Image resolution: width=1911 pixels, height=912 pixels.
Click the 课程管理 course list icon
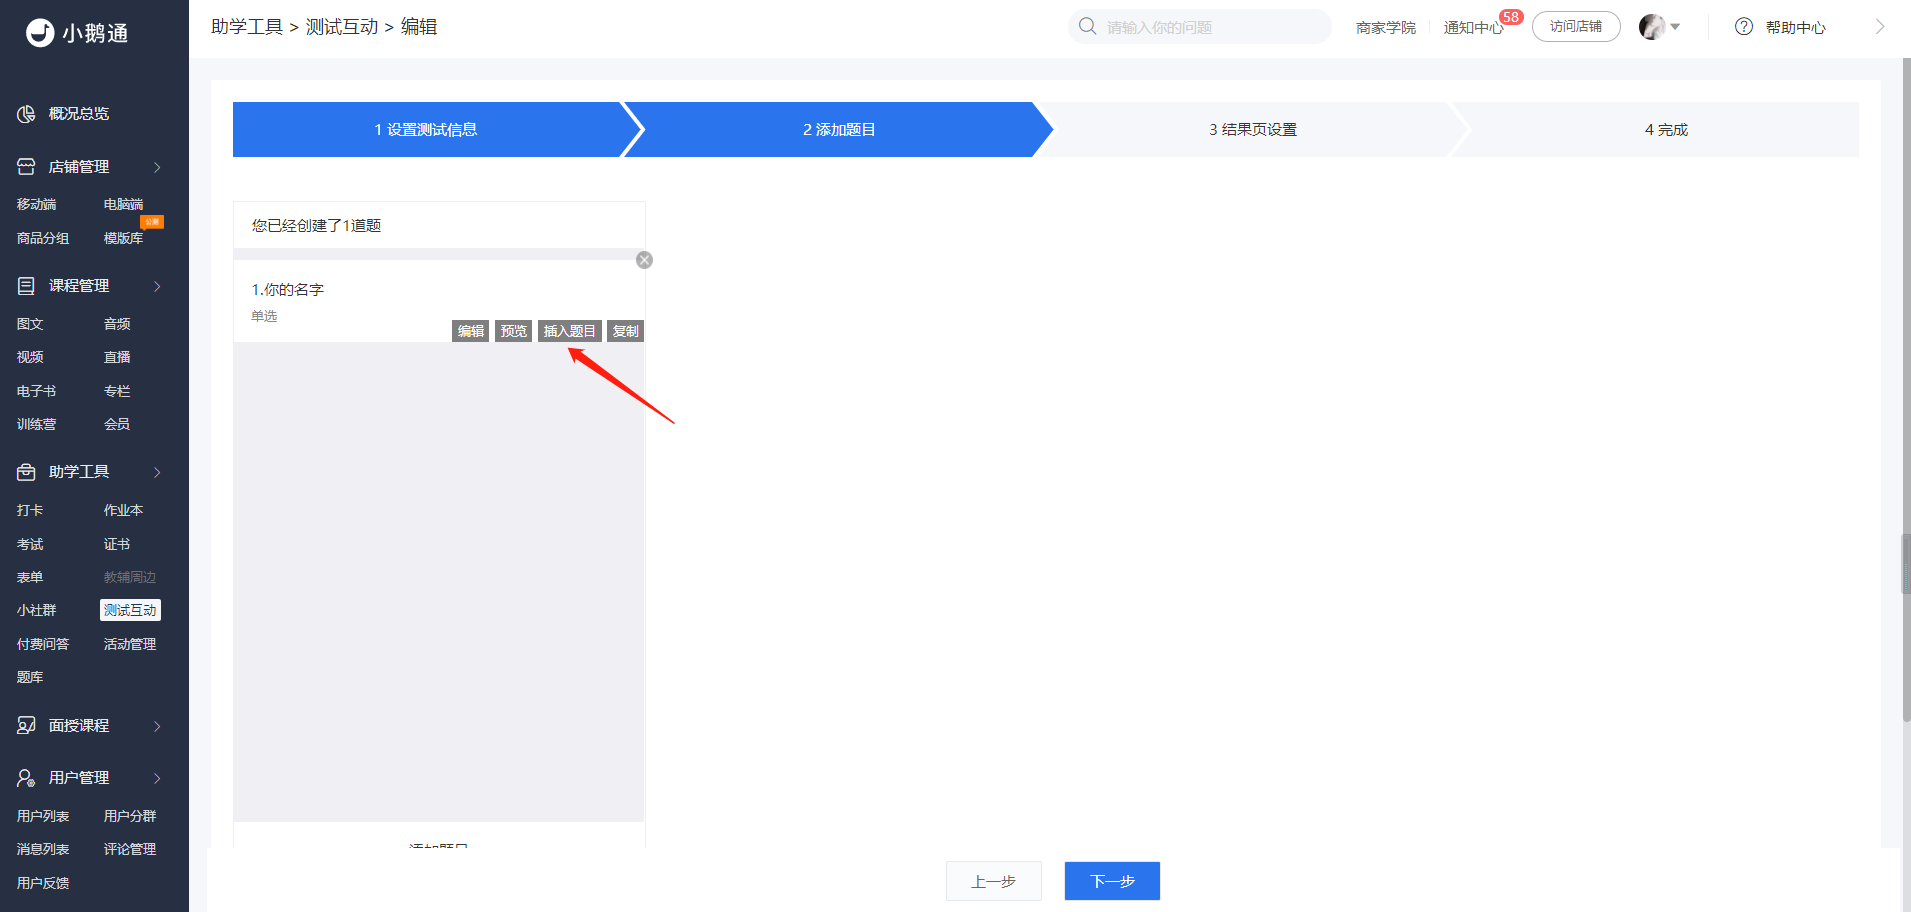26,286
